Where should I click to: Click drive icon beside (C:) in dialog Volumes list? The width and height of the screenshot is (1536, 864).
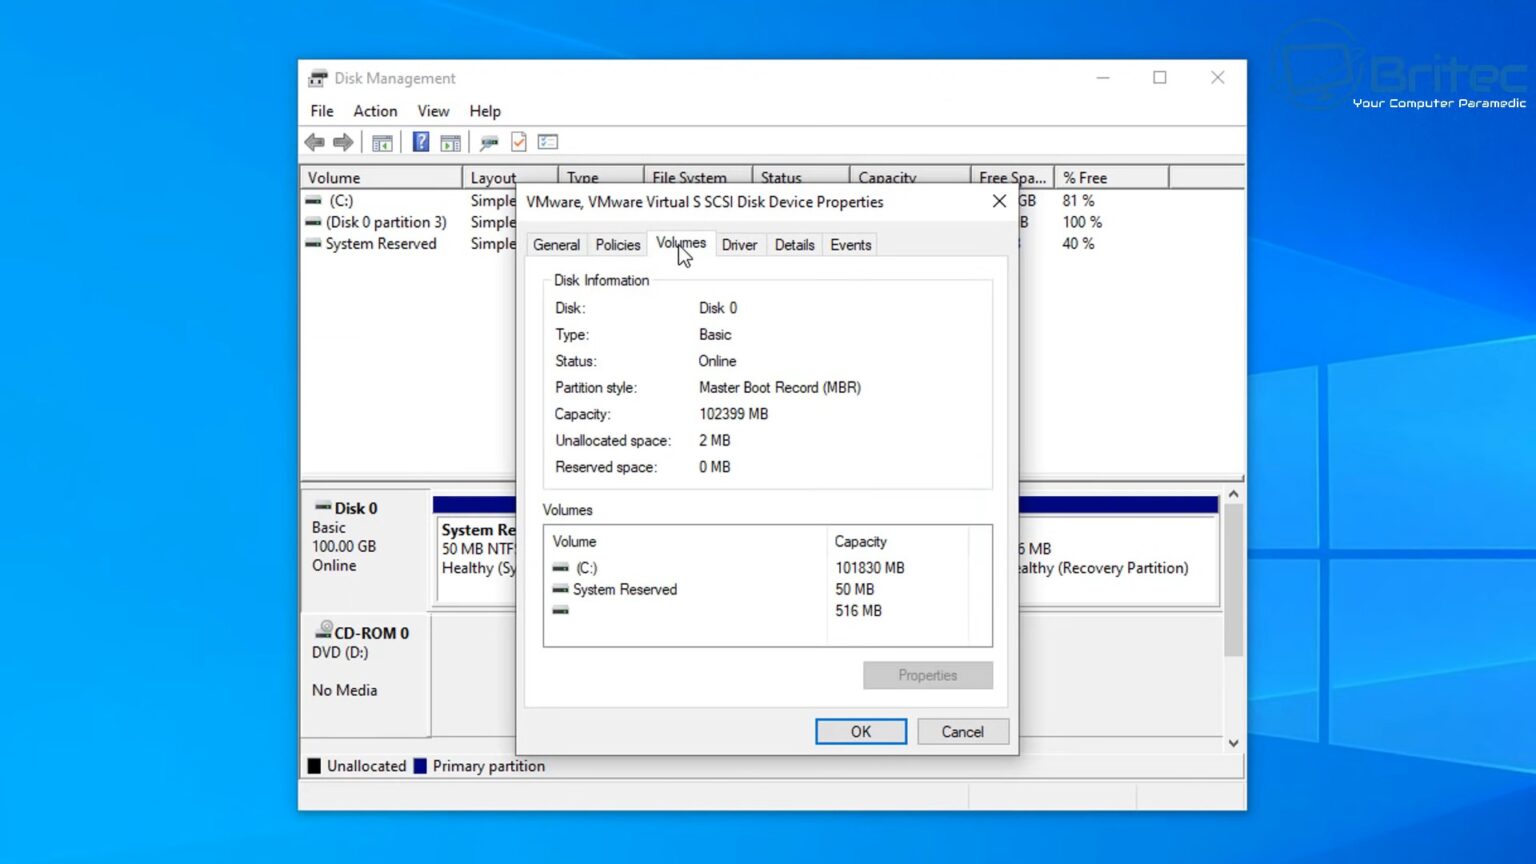point(560,567)
